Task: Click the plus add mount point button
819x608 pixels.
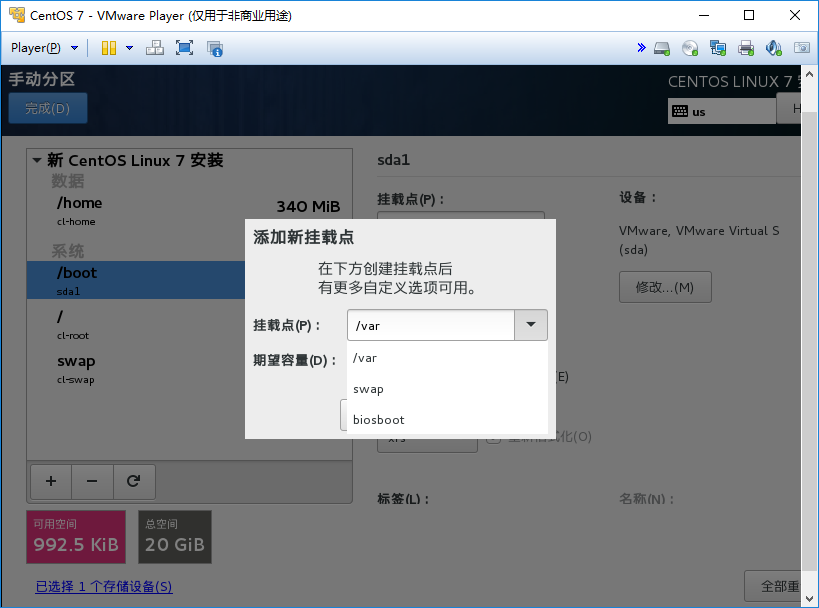Action: click(51, 481)
